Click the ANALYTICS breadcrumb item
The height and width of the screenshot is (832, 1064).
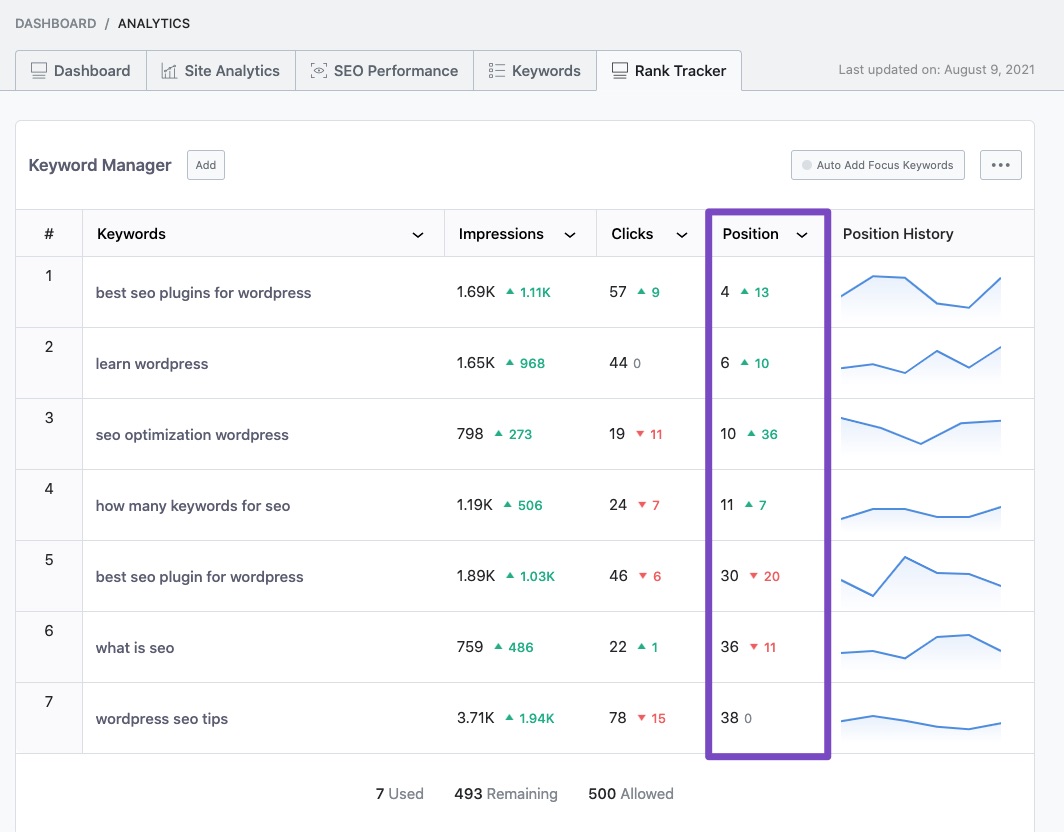point(153,23)
